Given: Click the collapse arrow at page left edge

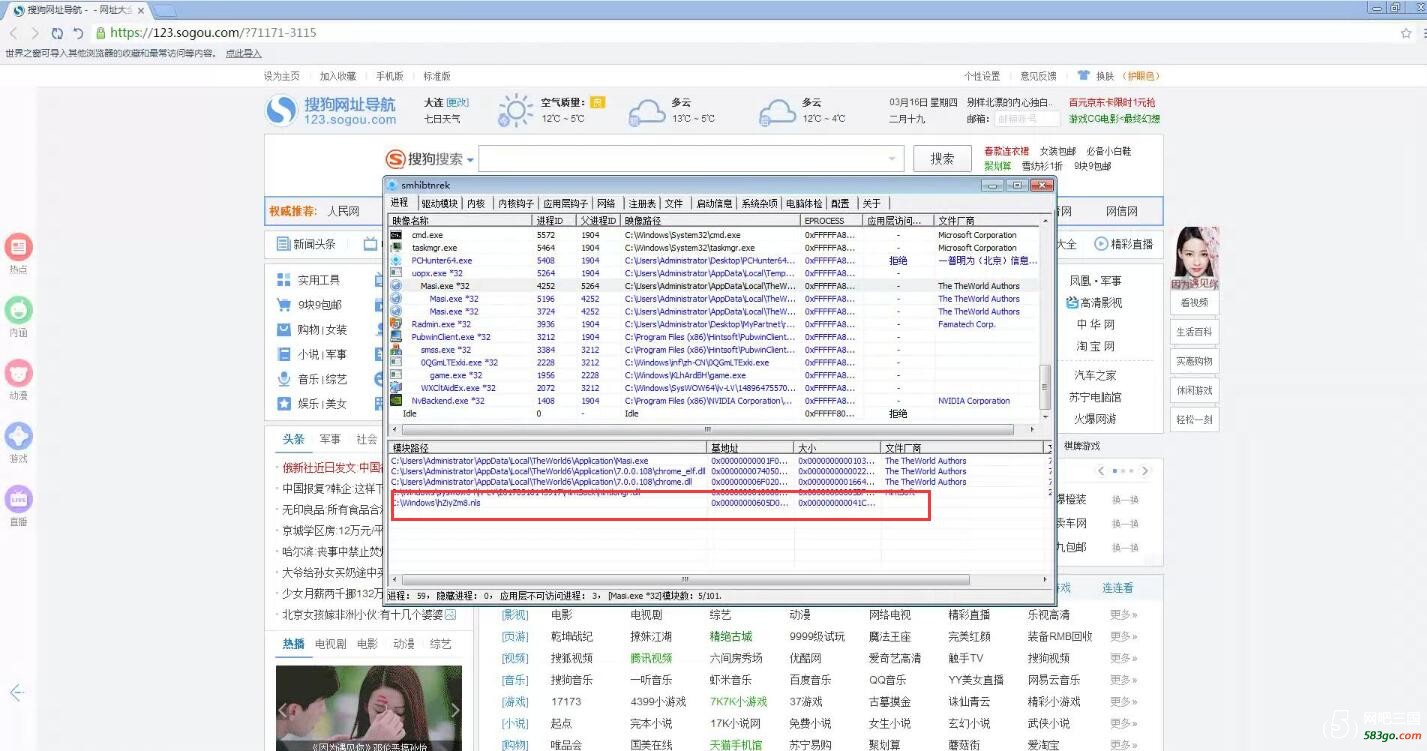Looking at the screenshot, I should coord(16,692).
